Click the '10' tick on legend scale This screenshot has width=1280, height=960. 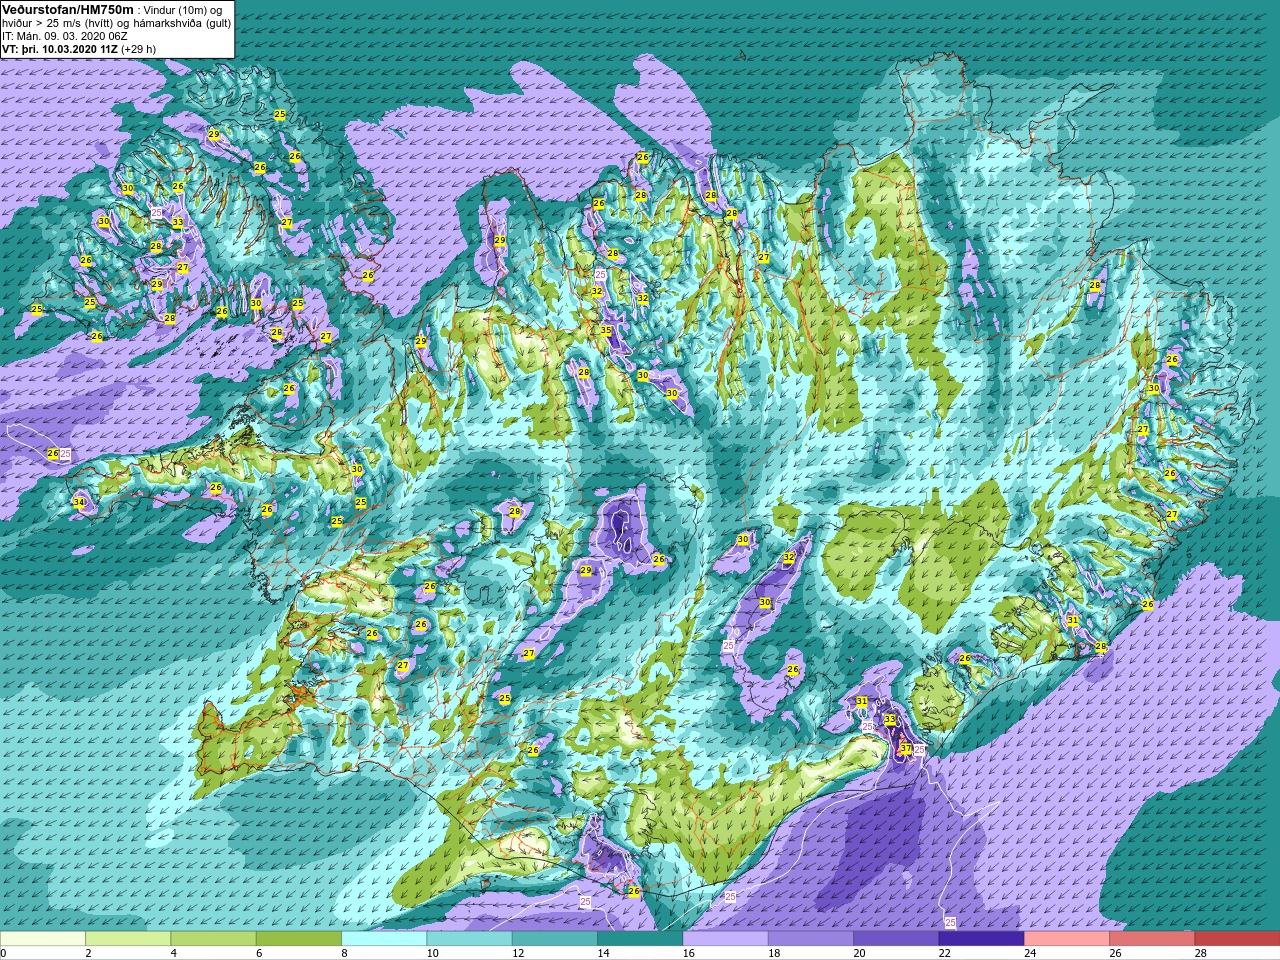pyautogui.click(x=432, y=954)
